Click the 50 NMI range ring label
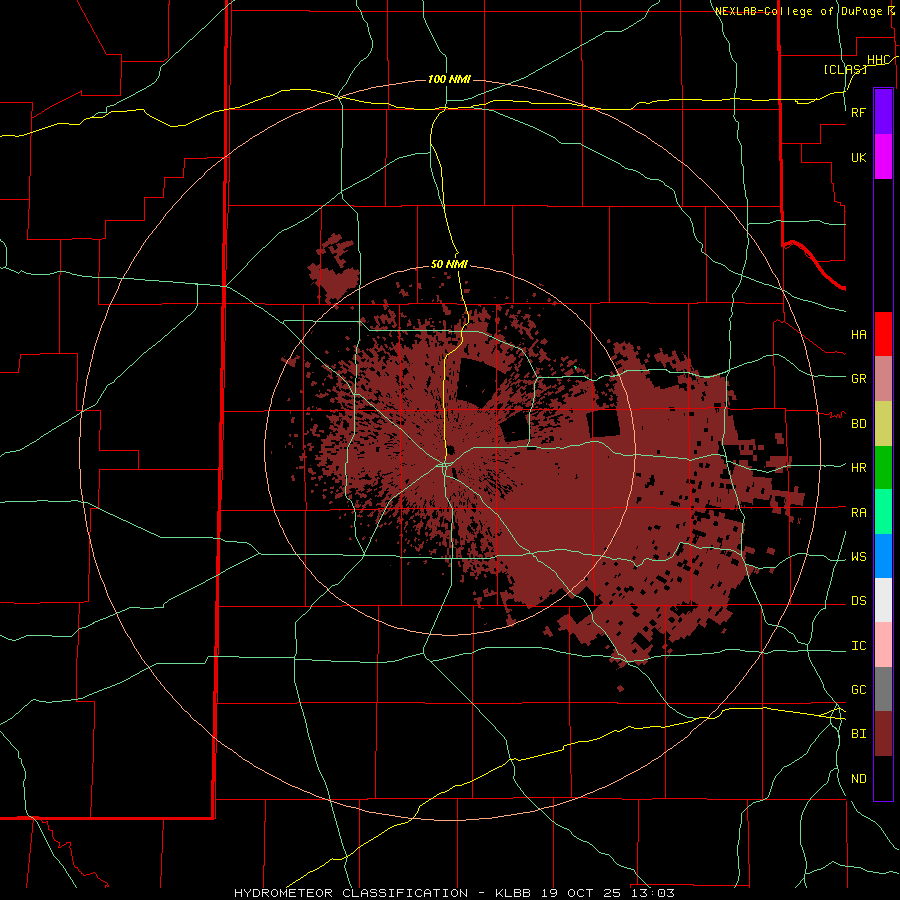Viewport: 900px width, 900px height. point(449,264)
